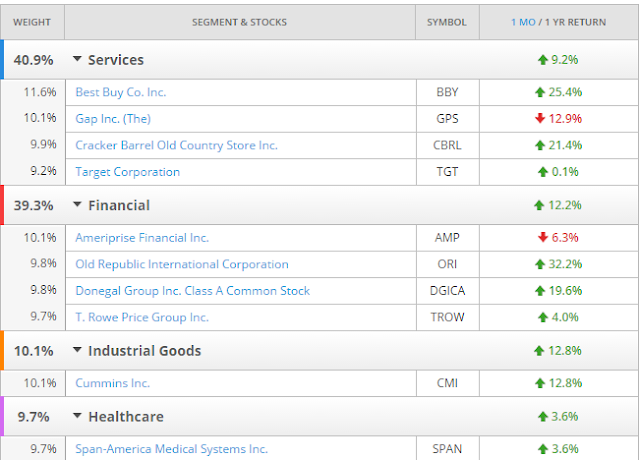Click Services 40.9% weight value
This screenshot has width=640, height=460.
click(33, 60)
